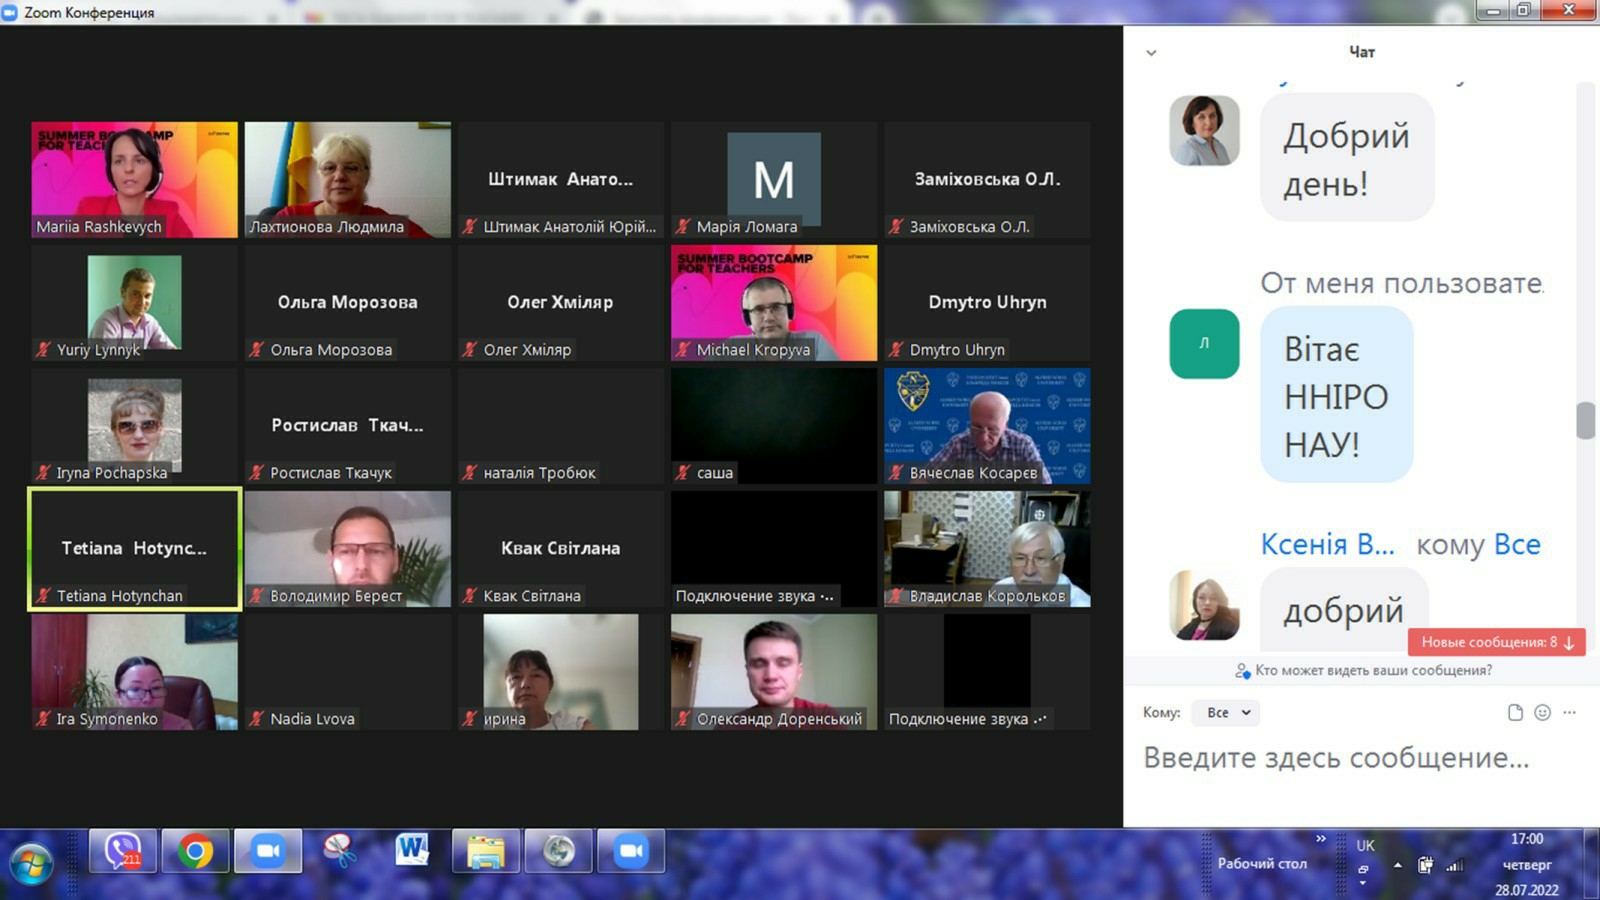This screenshot has height=900, width=1600.
Task: Click 'Кто может видеть ваши сообщения?' link
Action: pyautogui.click(x=1373, y=671)
